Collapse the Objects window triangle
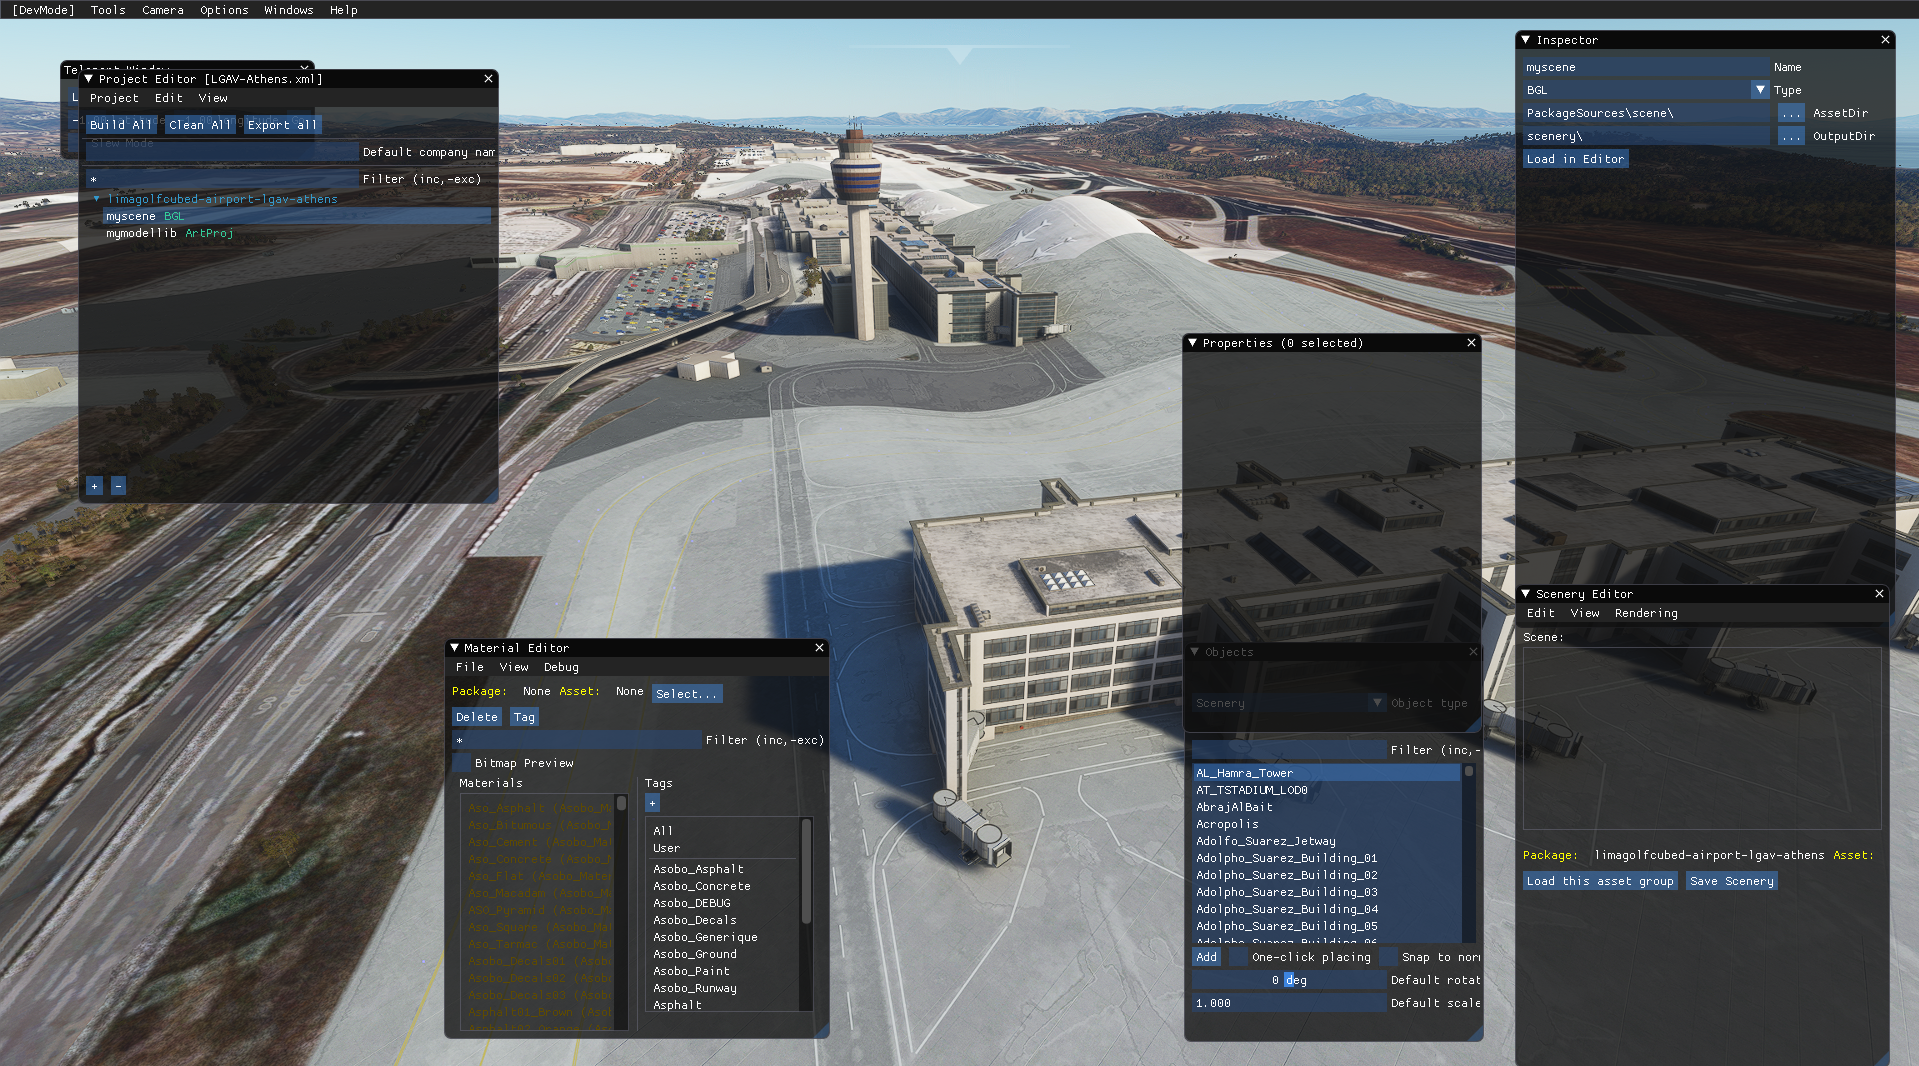The height and width of the screenshot is (1066, 1919). point(1194,652)
